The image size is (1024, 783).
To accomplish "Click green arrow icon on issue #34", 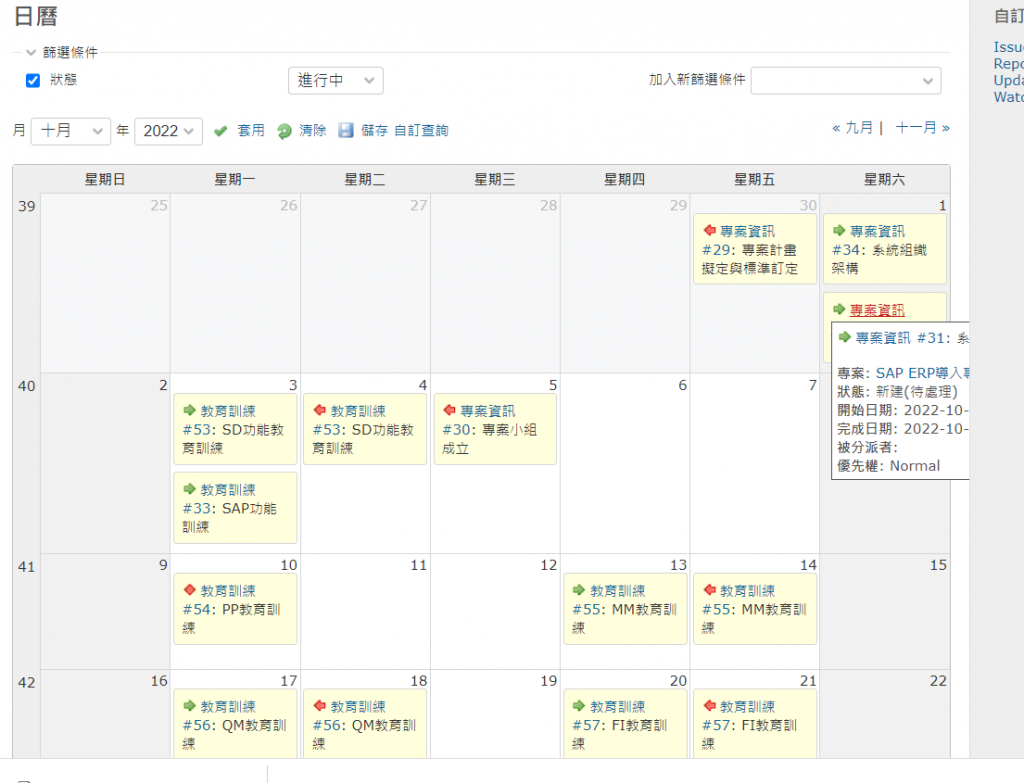I will pyautogui.click(x=840, y=231).
